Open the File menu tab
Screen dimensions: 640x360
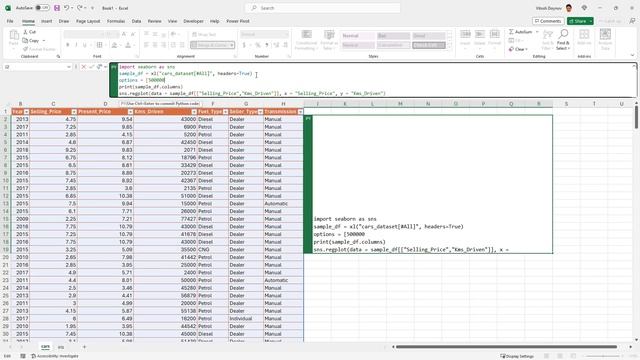[10, 21]
